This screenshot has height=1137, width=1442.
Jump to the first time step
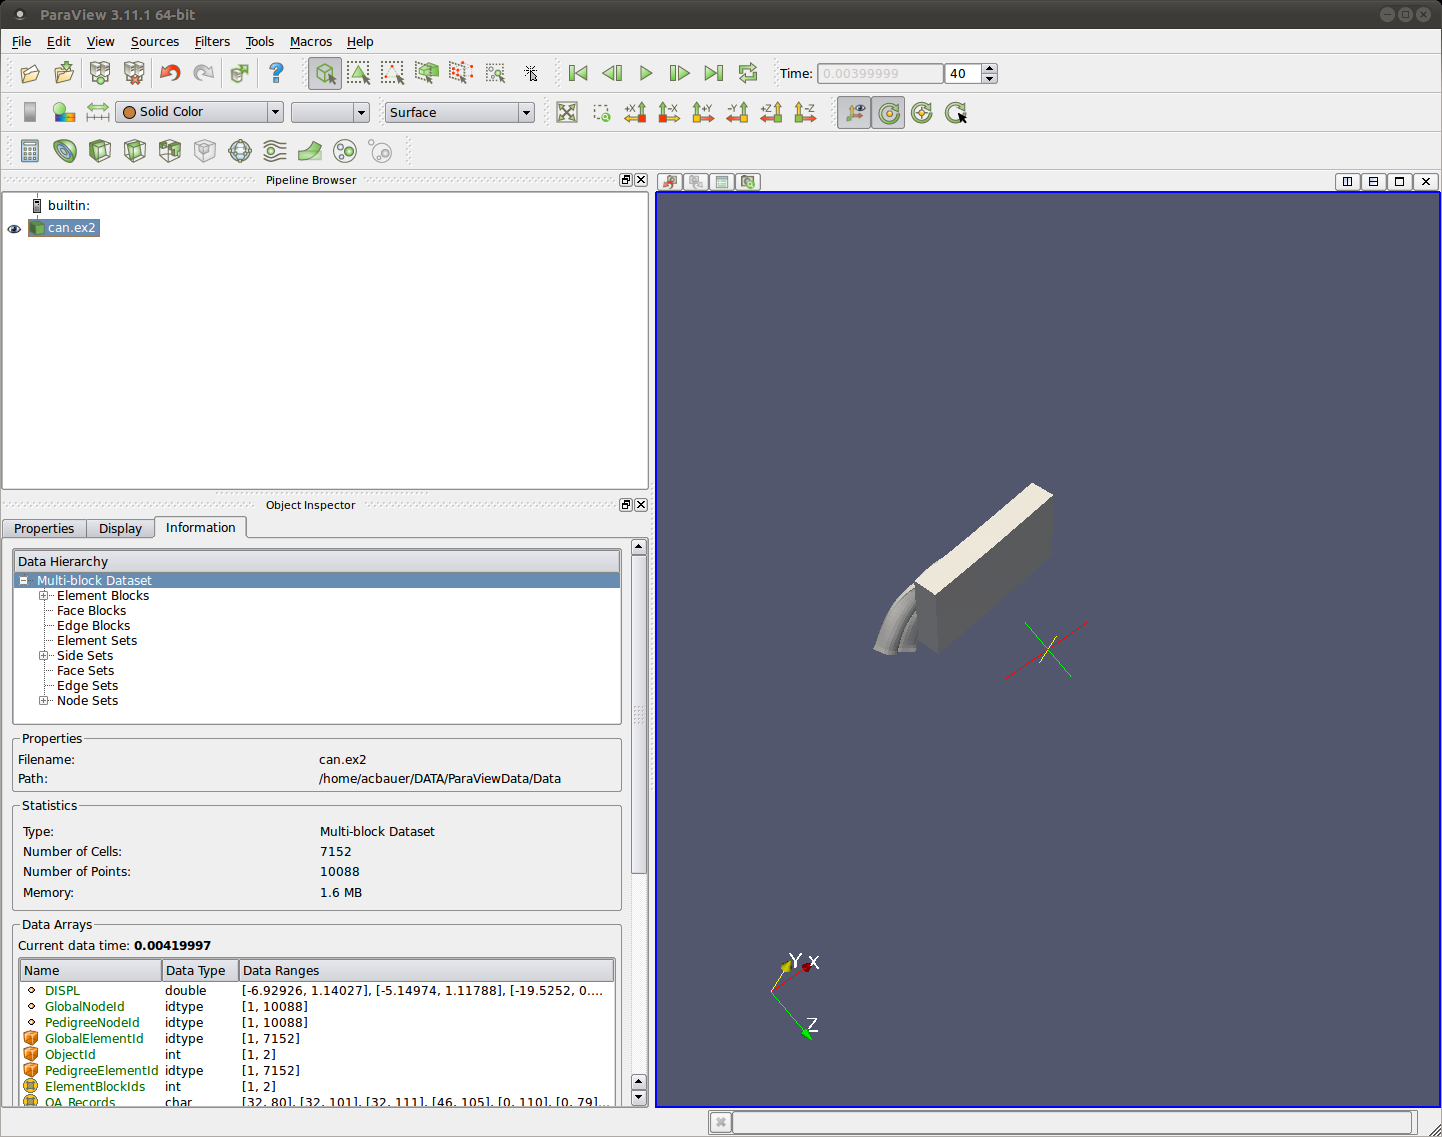tap(578, 73)
